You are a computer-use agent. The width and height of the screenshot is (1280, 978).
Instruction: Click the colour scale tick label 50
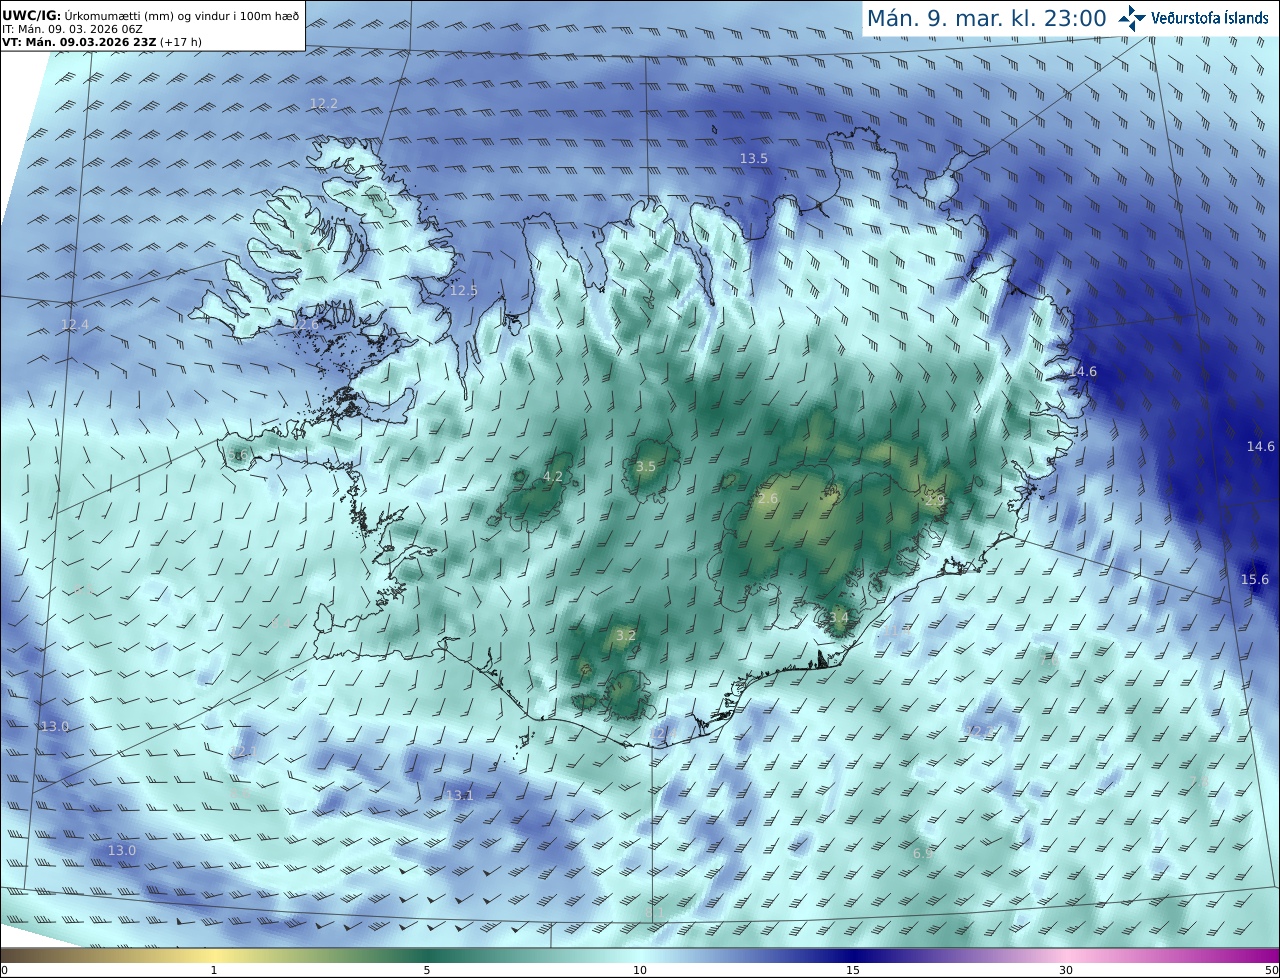click(1271, 970)
